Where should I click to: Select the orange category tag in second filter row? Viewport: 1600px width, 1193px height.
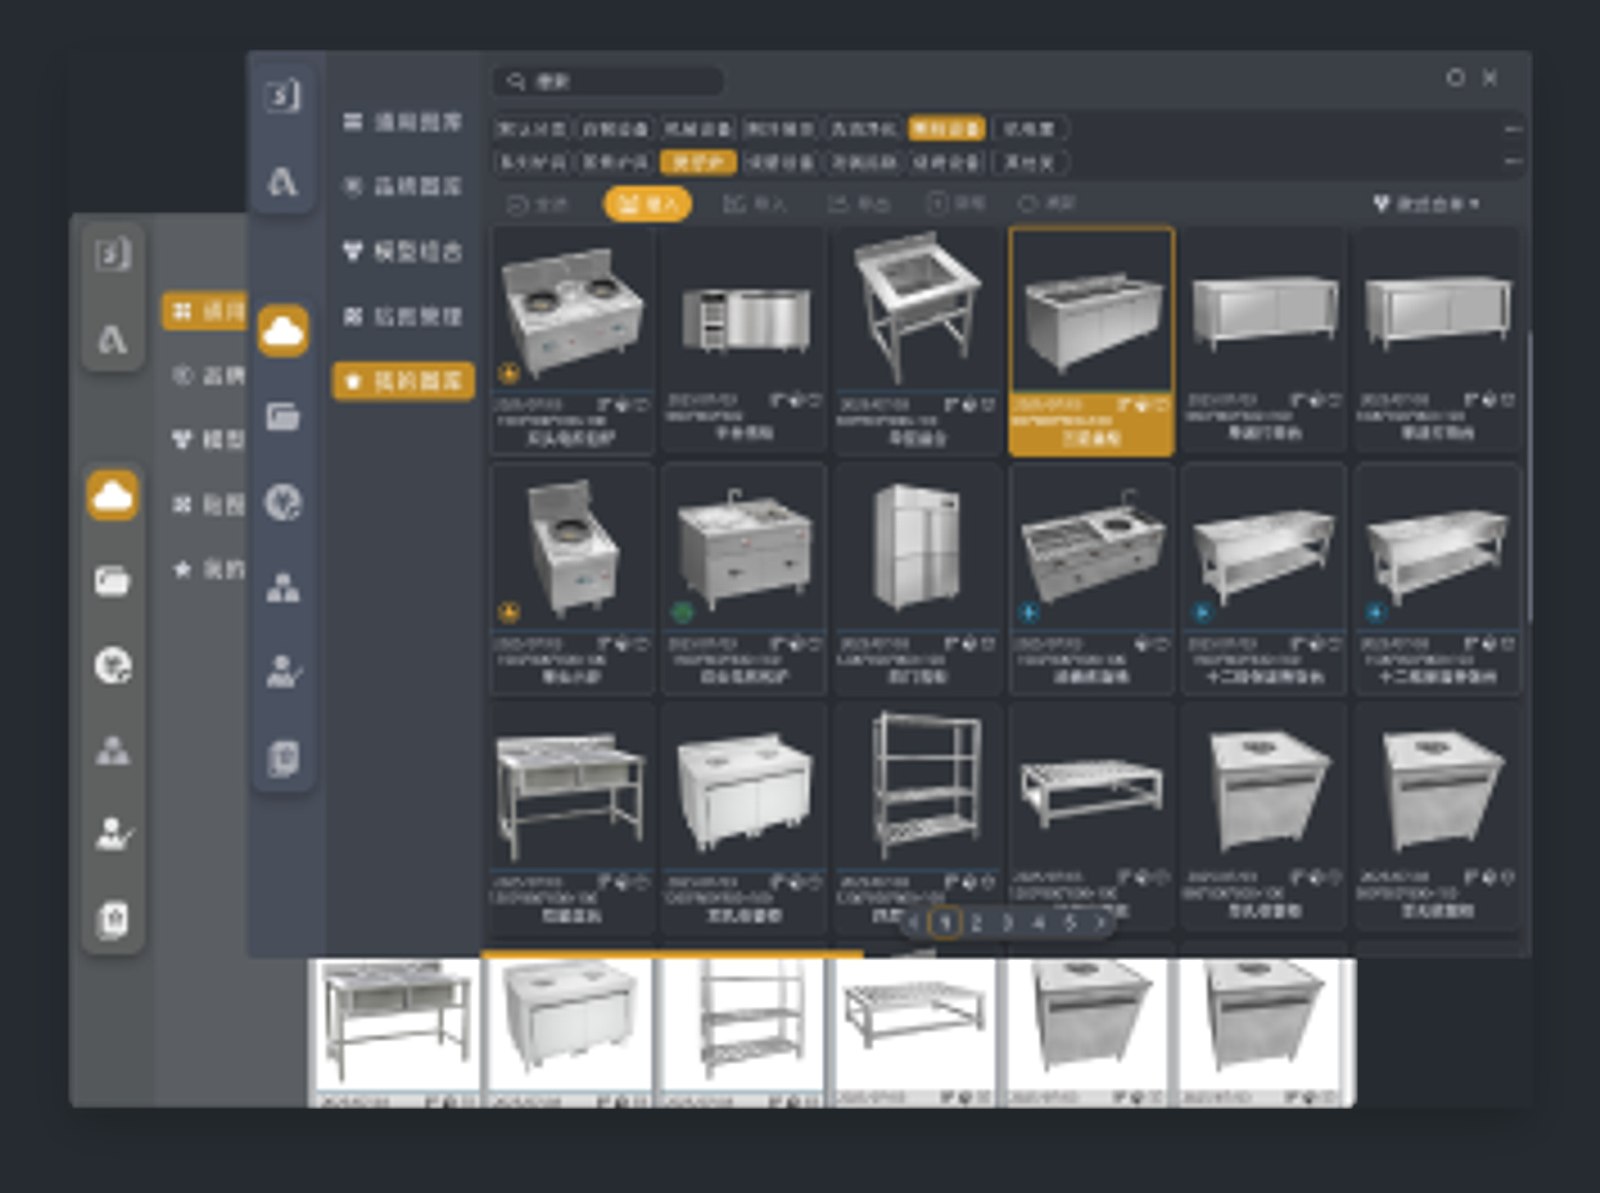coord(698,162)
